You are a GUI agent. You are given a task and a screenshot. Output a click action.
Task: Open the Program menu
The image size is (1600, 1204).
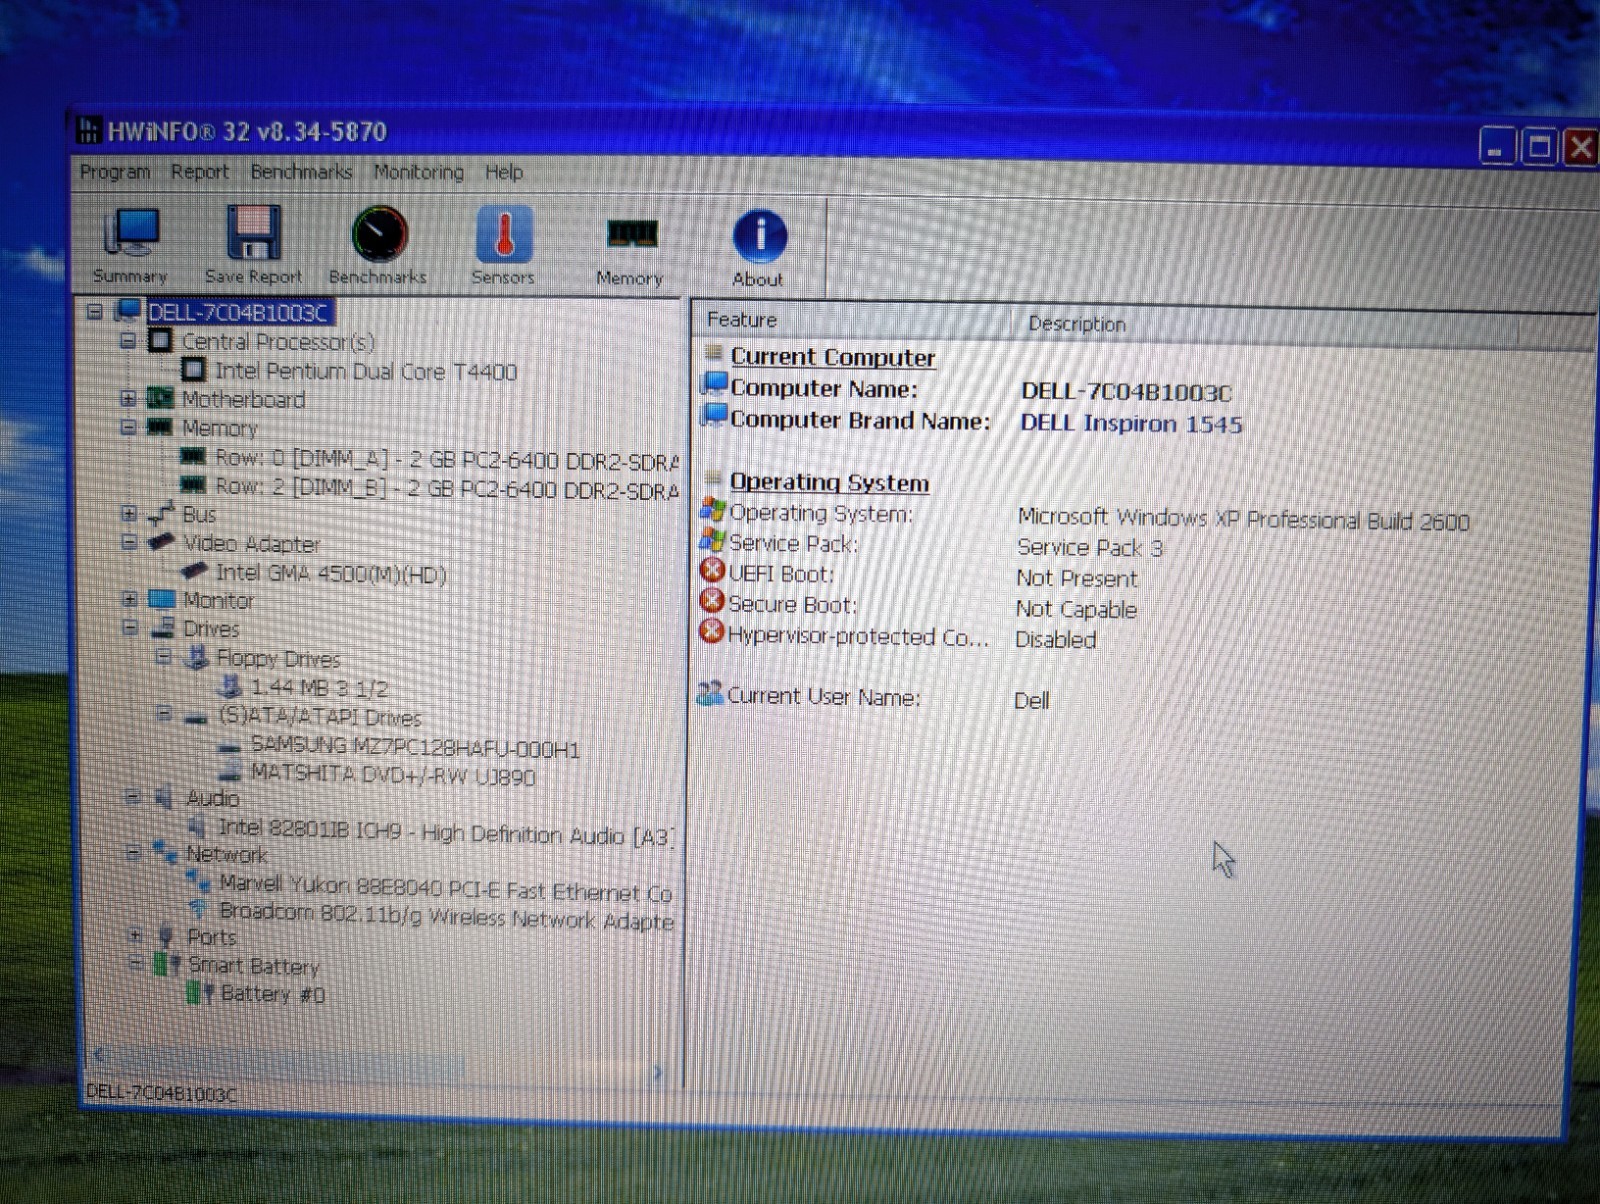pyautogui.click(x=115, y=172)
